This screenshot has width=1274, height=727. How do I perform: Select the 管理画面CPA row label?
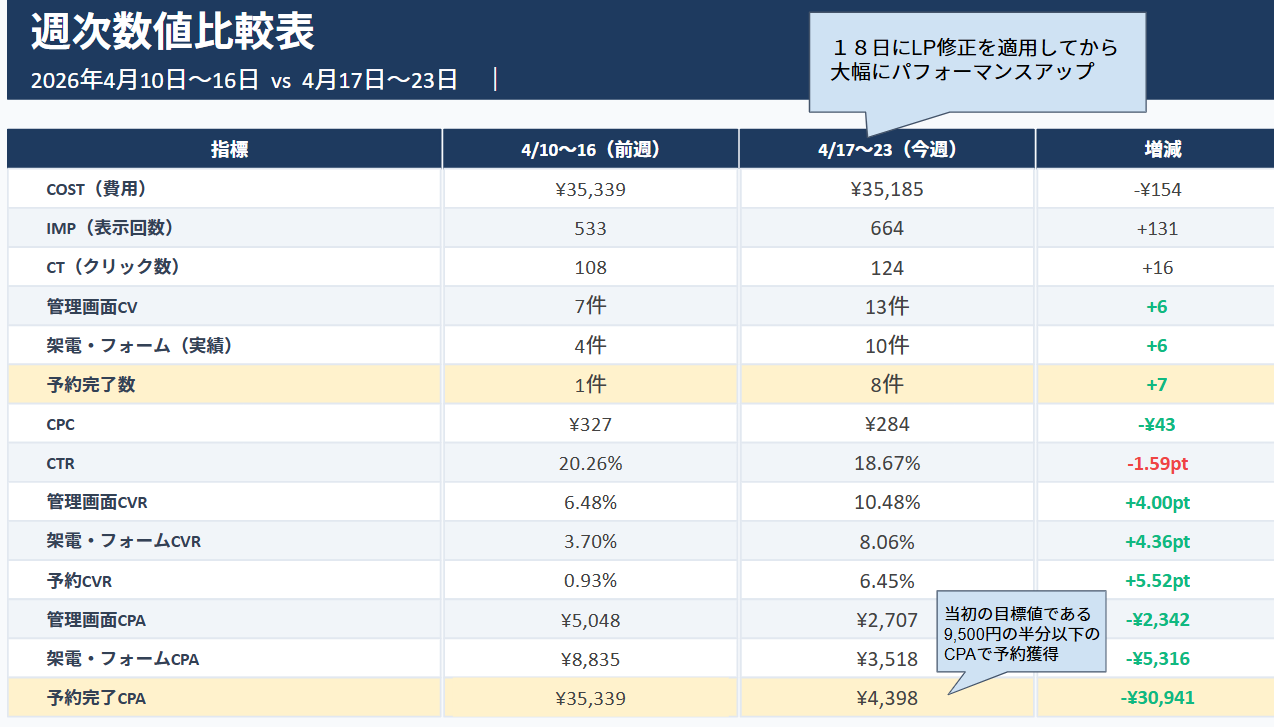pos(96,620)
